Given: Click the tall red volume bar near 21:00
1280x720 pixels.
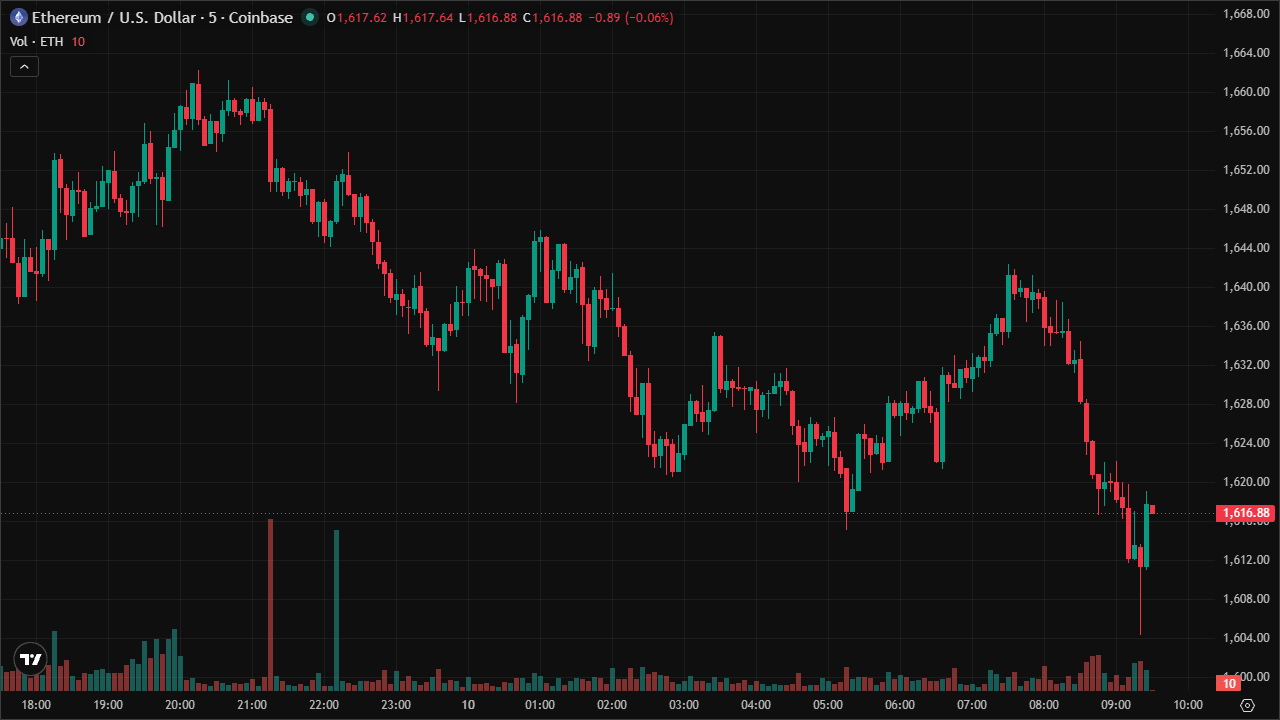Looking at the screenshot, I should tap(270, 605).
